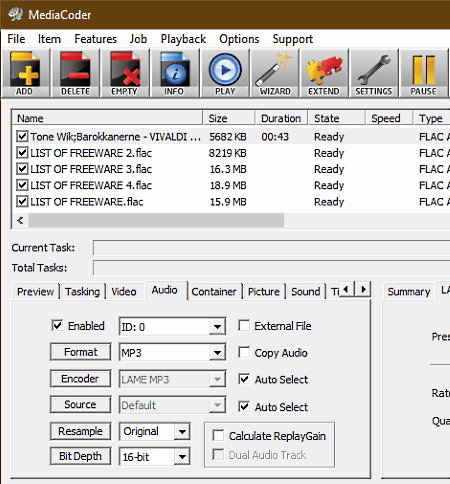Open the audio ID: 0 dropdown
Screen dimensions: 450x484
pyautogui.click(x=217, y=327)
